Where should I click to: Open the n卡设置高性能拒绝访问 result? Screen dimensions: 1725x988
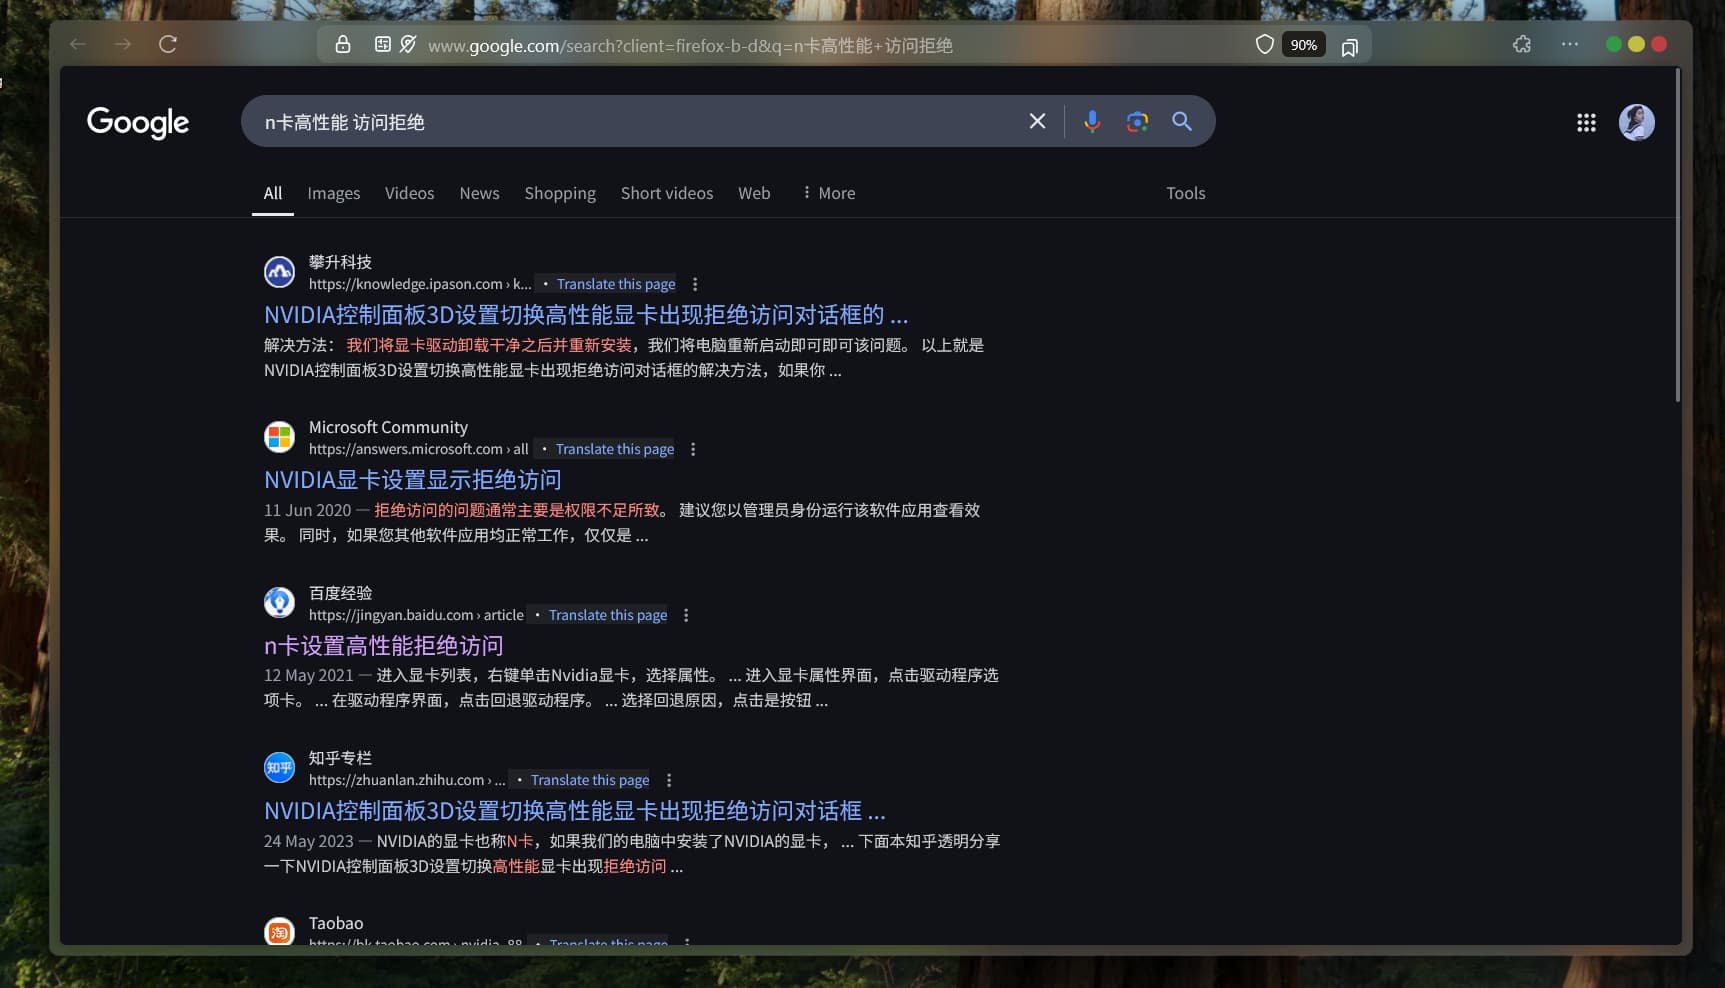(x=384, y=646)
